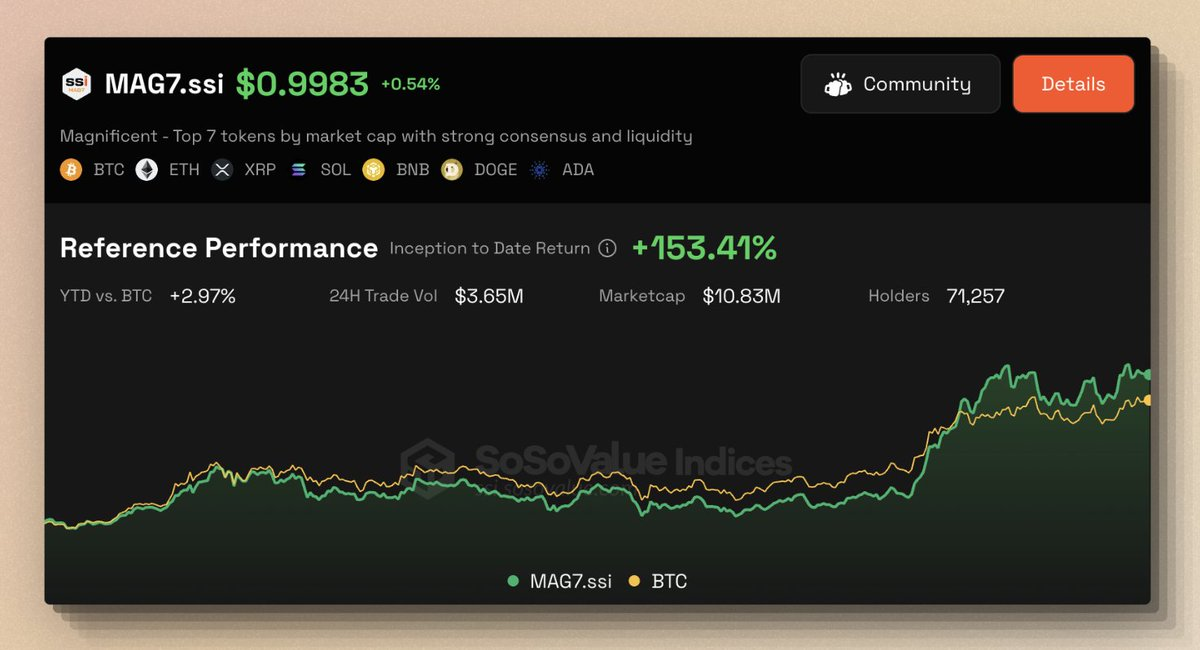This screenshot has height=650, width=1200.
Task: Click the green end-point marker on chart
Action: 1147,374
